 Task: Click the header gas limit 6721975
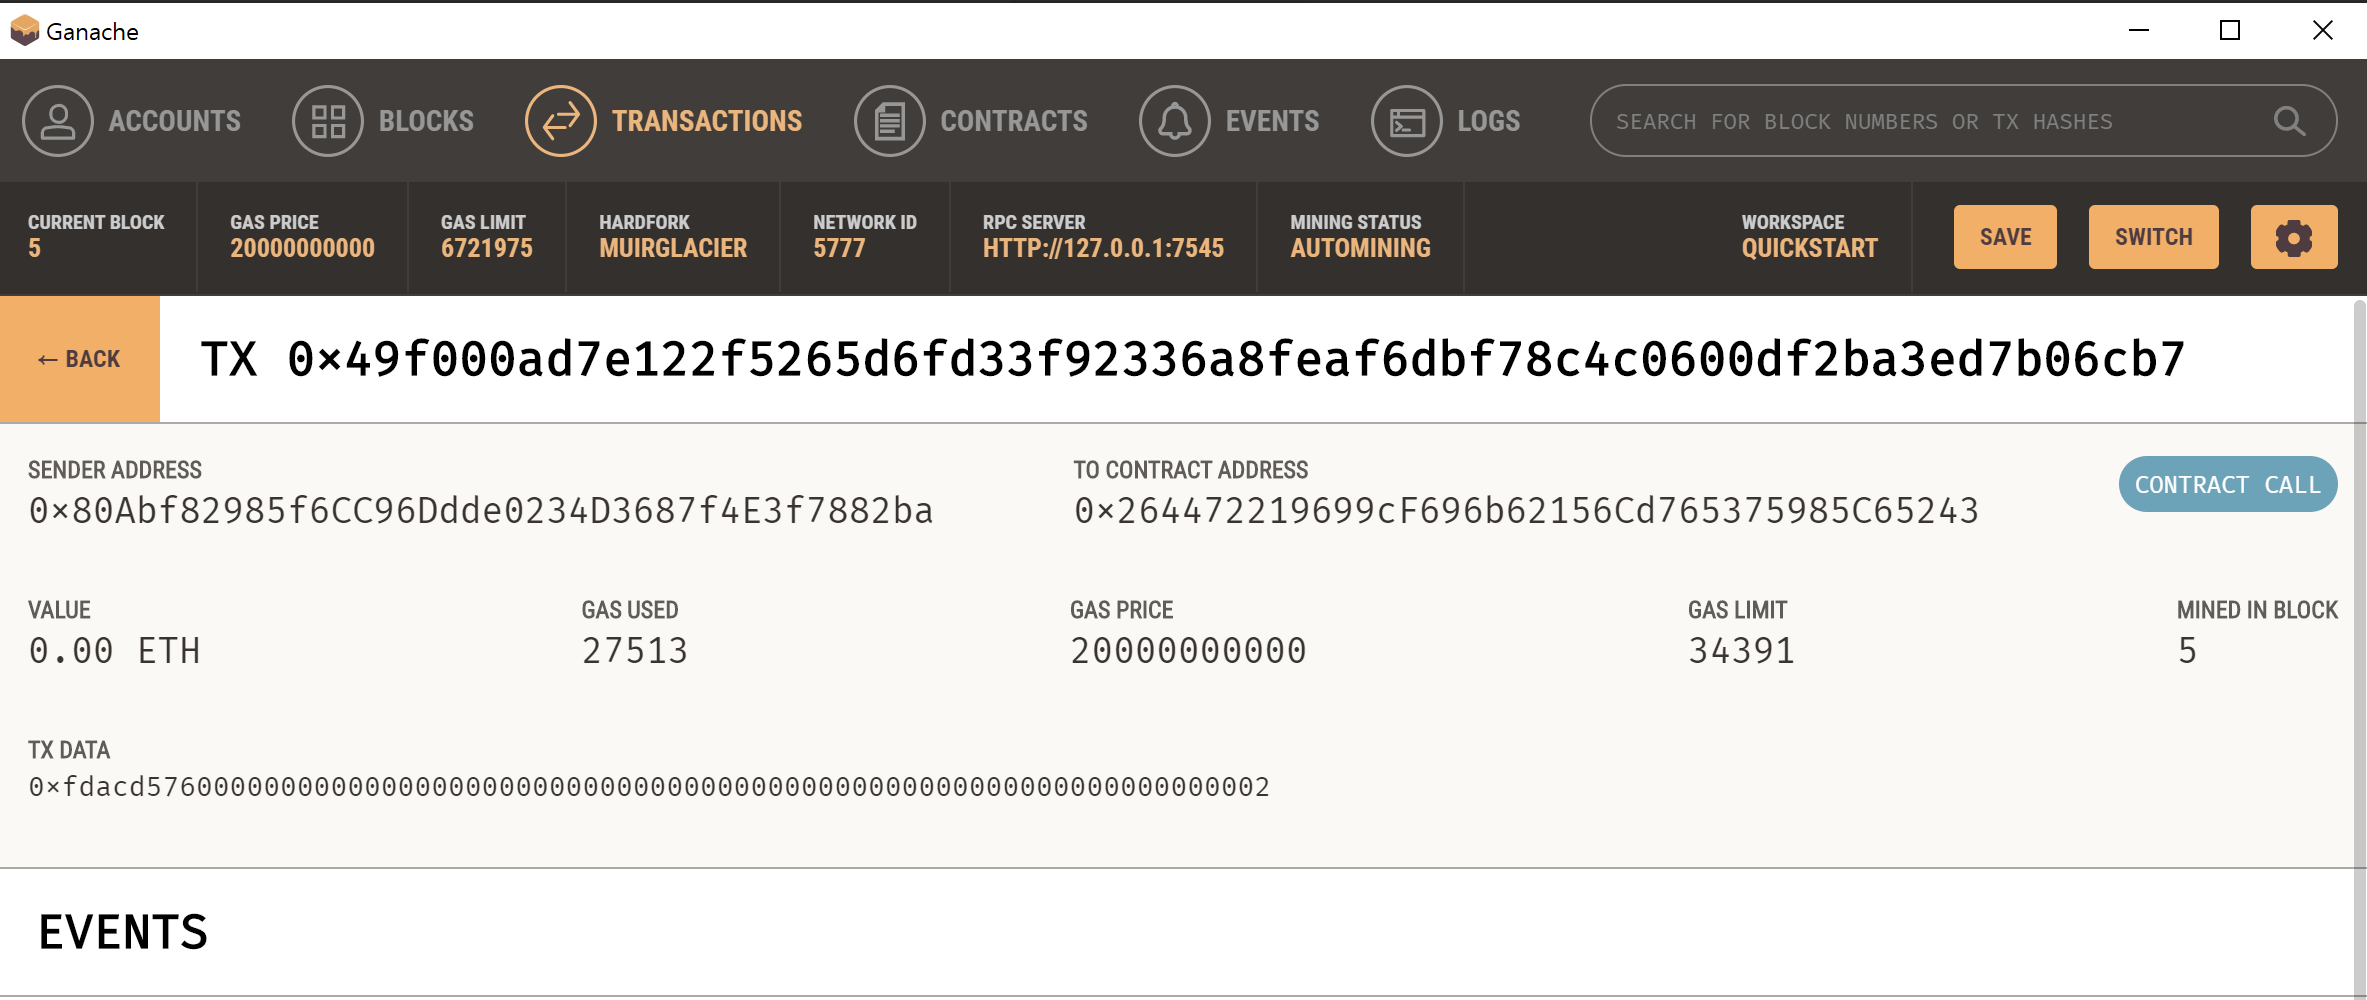pos(487,248)
